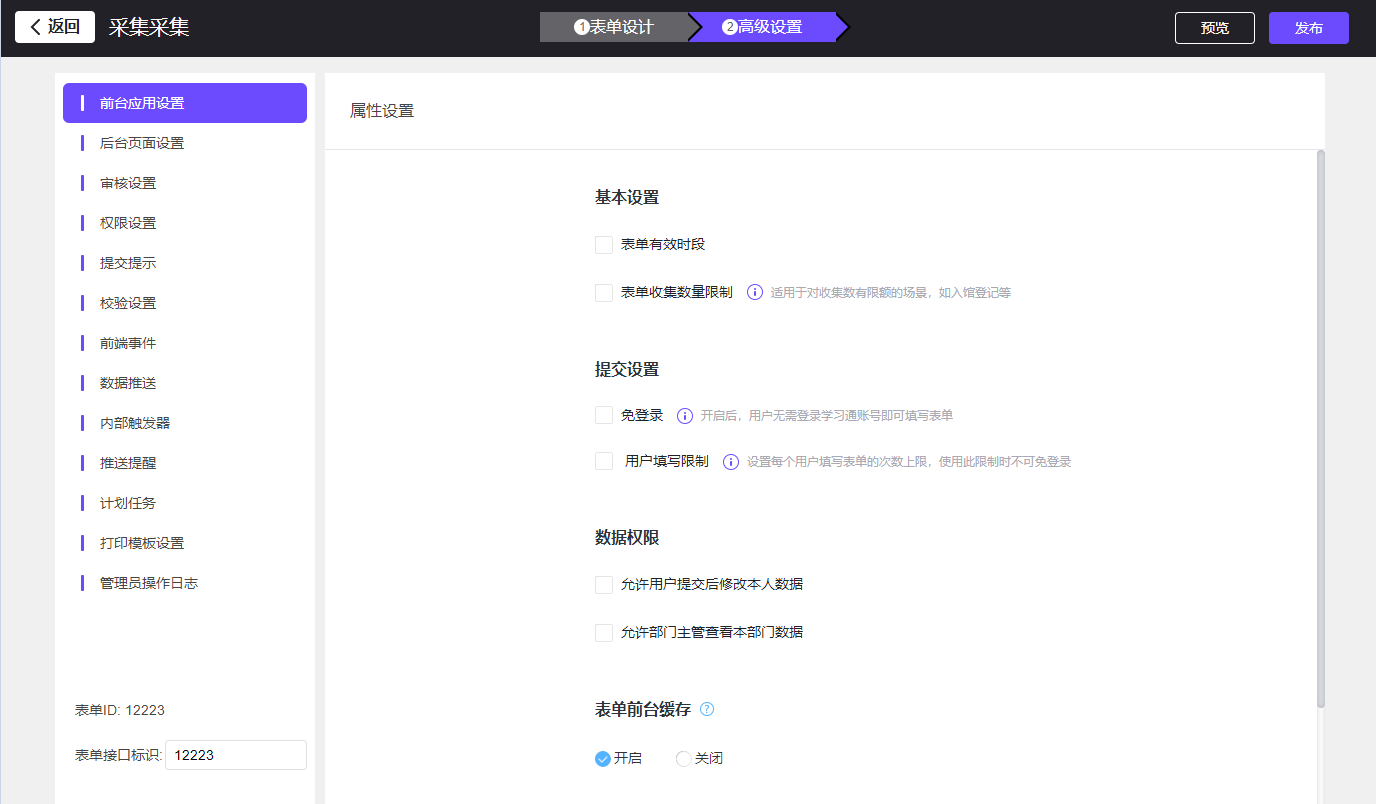
Task: Check 允许部门主管查看本部门数据
Action: 604,633
